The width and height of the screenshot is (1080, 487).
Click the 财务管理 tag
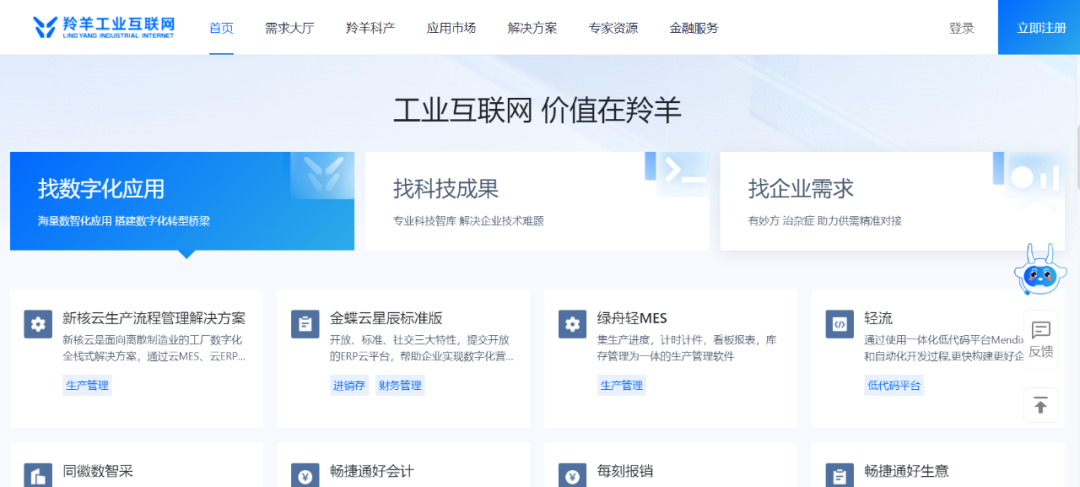click(x=399, y=386)
